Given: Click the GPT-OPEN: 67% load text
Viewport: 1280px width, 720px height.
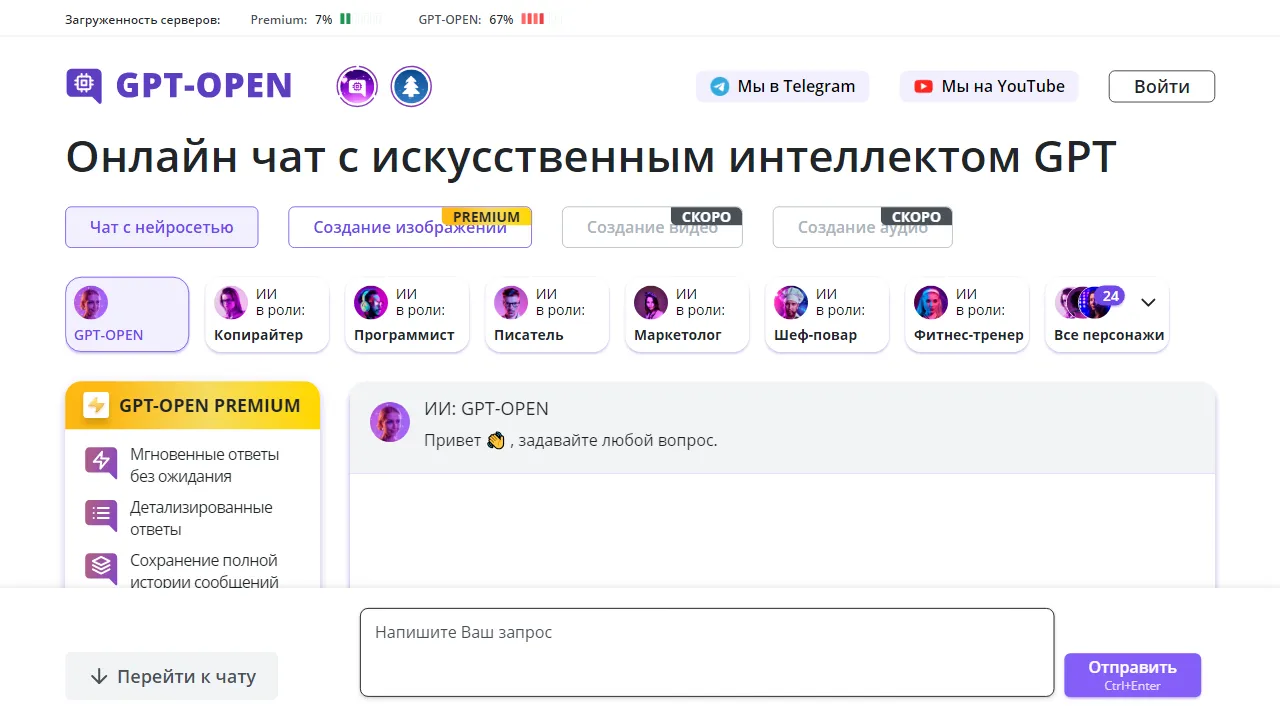Looking at the screenshot, I should click(466, 19).
